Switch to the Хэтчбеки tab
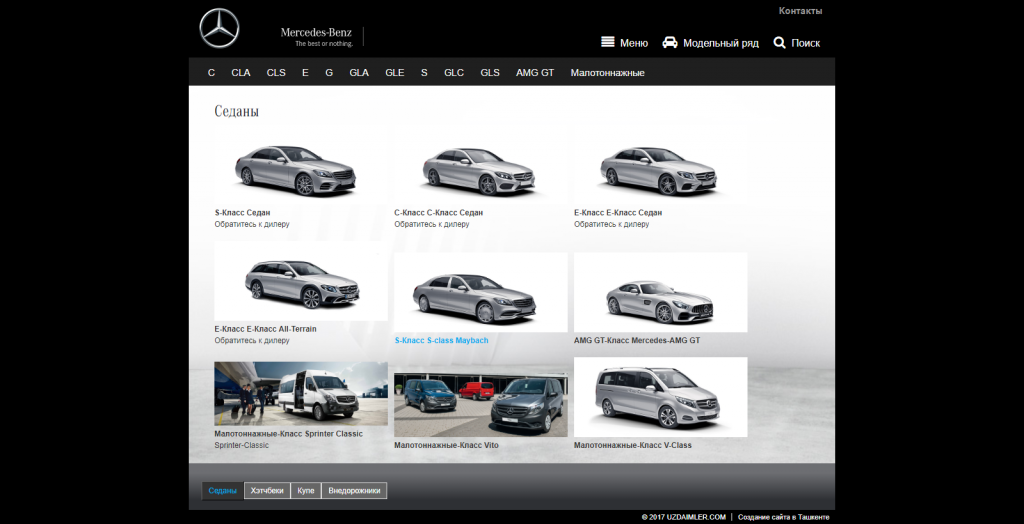The width and height of the screenshot is (1024, 524). click(267, 491)
